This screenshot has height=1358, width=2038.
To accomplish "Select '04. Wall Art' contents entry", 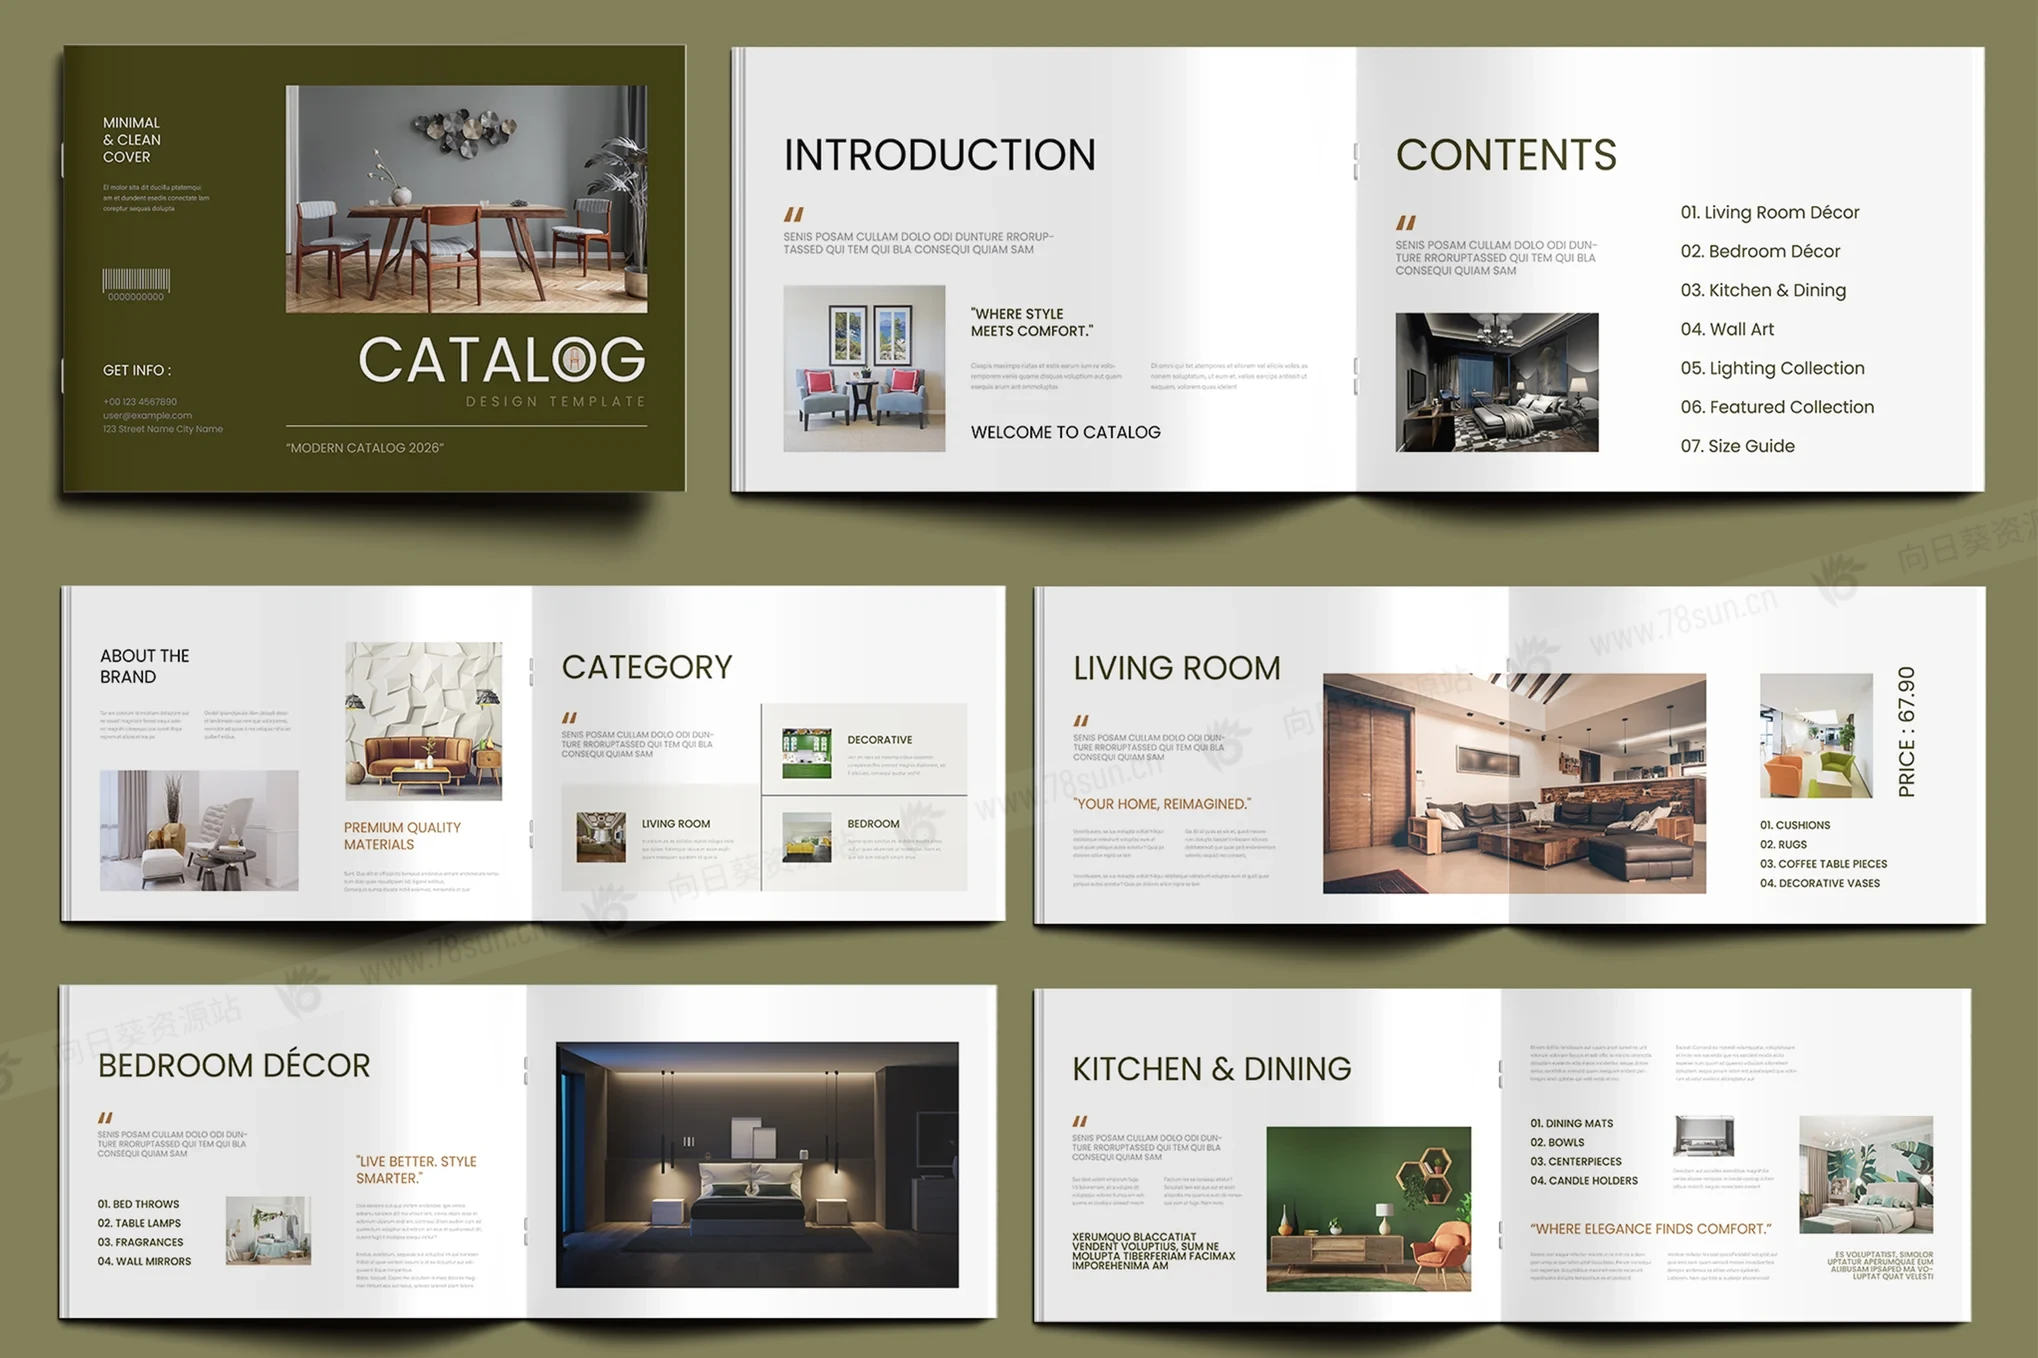I will coord(1727,329).
